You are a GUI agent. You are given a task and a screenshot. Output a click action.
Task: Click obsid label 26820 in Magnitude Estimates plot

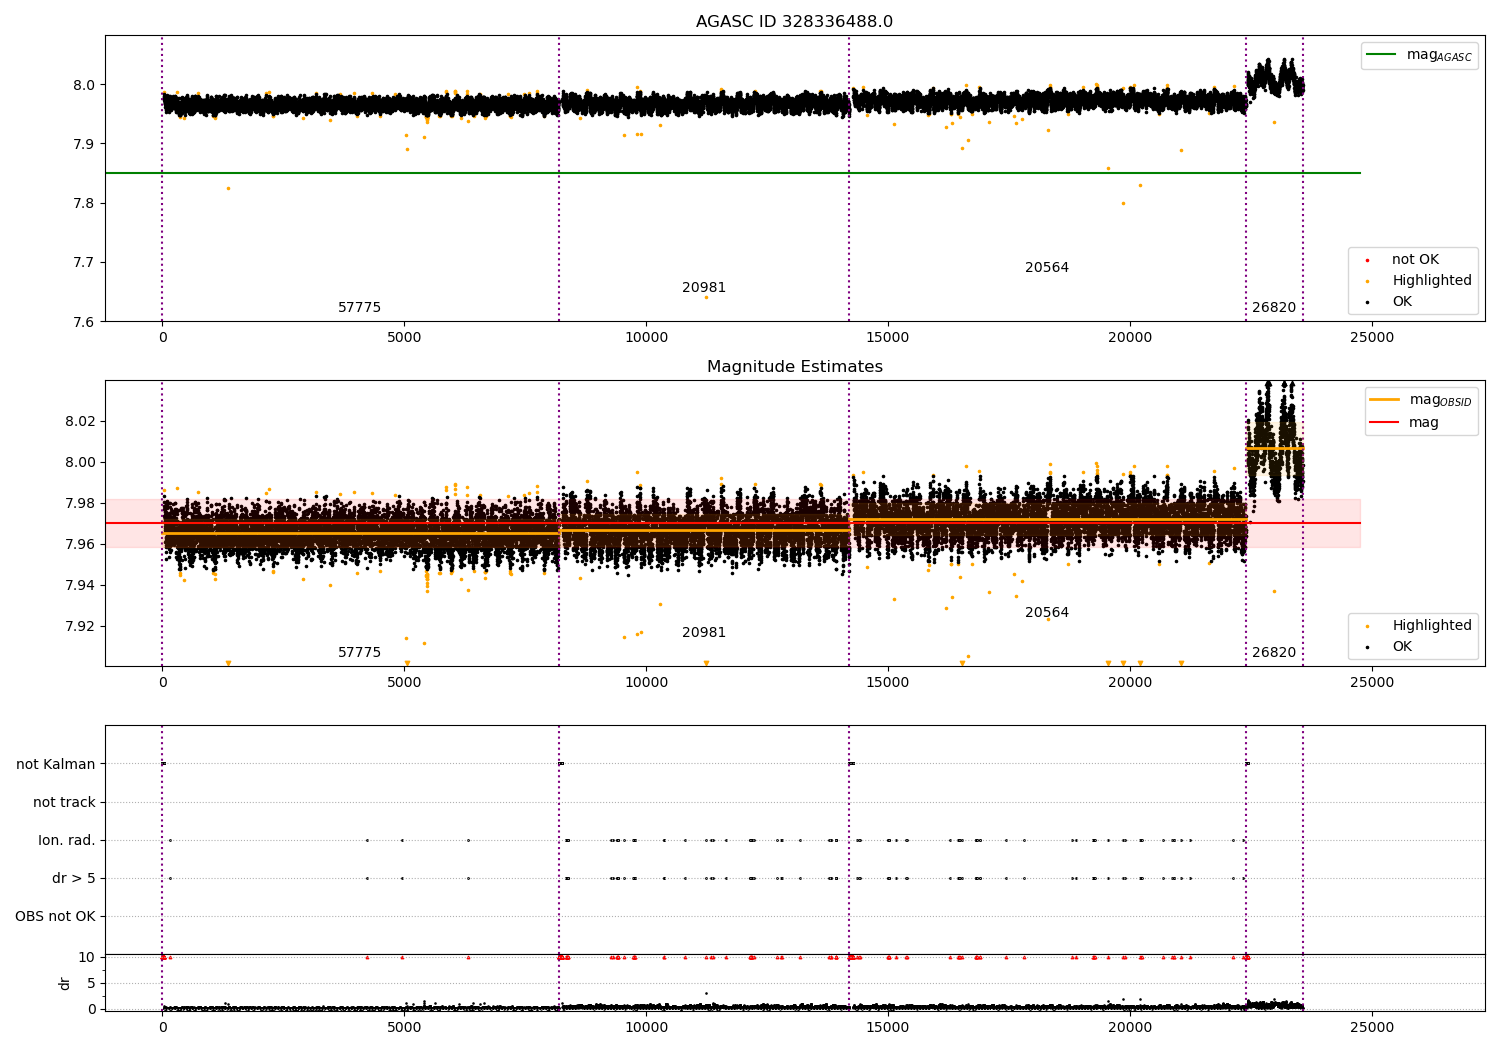tap(1274, 653)
